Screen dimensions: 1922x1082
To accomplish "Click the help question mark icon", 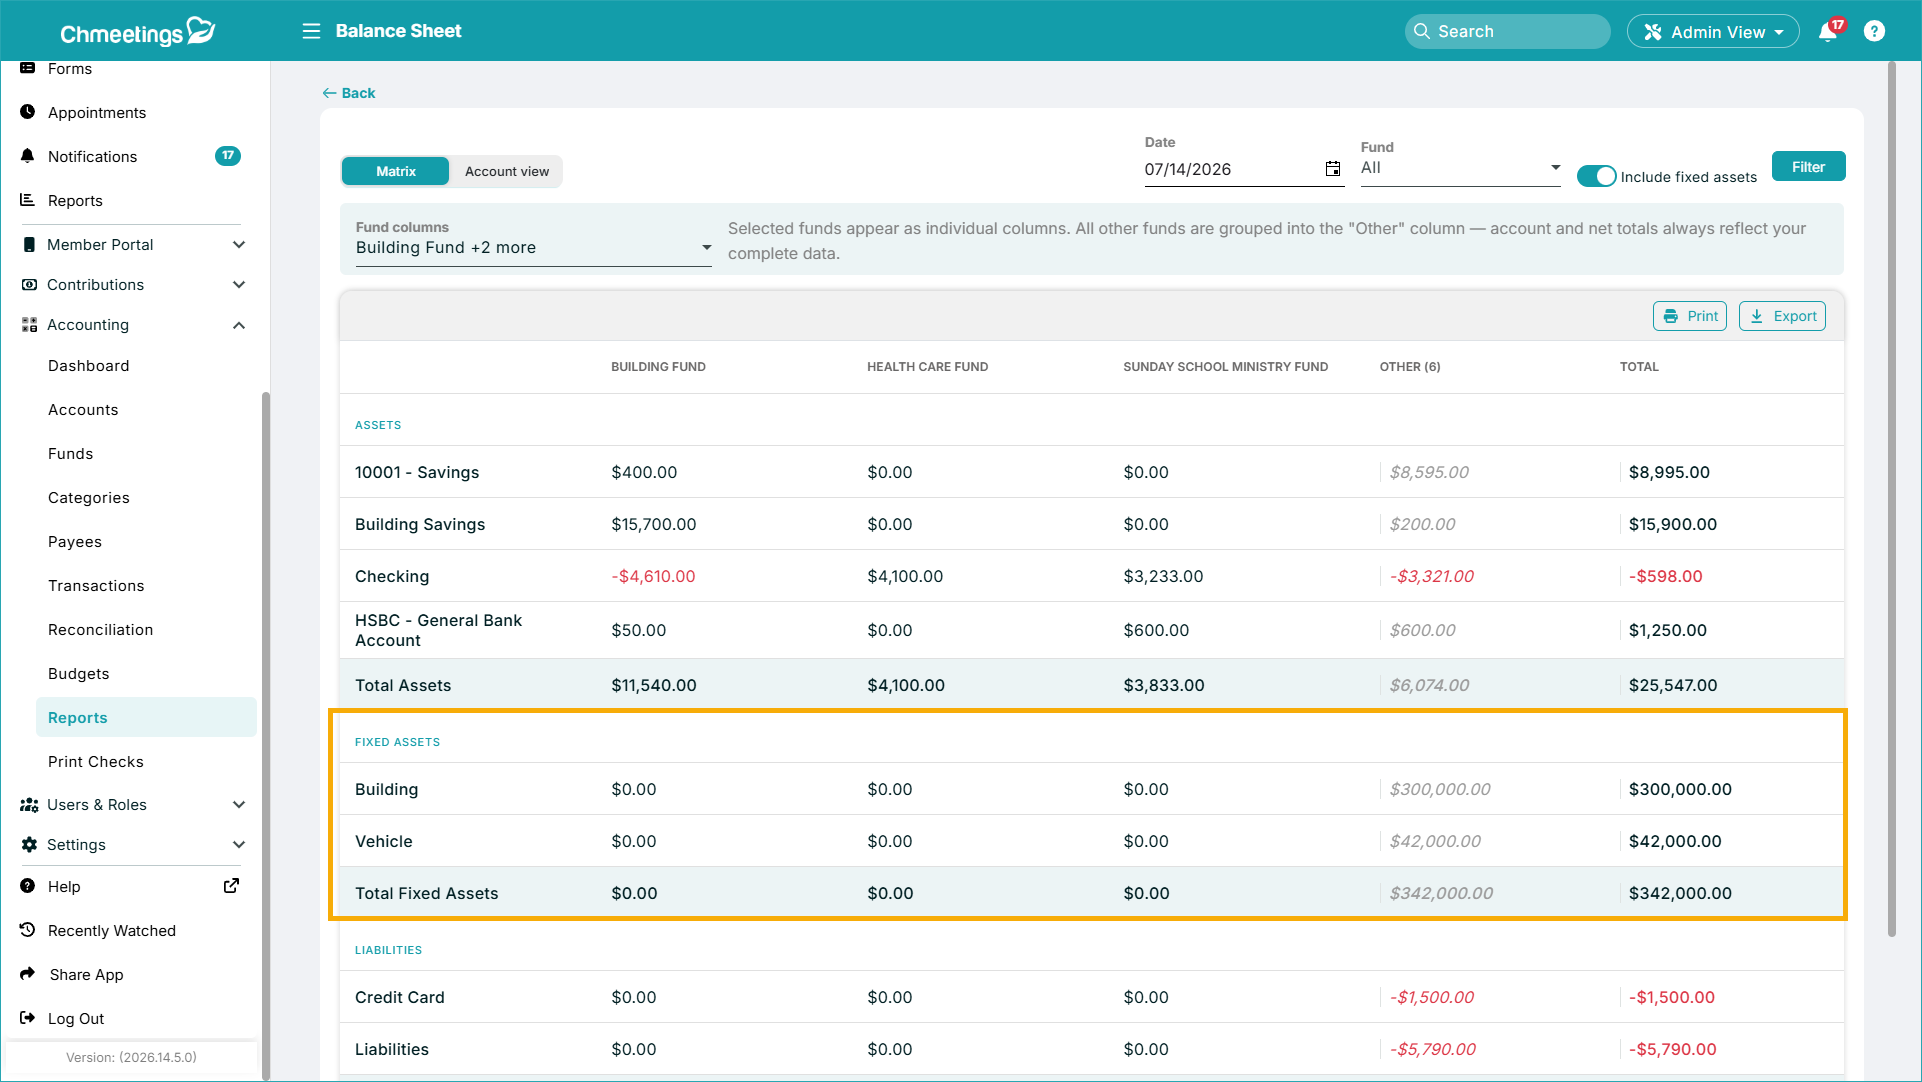I will click(1875, 31).
